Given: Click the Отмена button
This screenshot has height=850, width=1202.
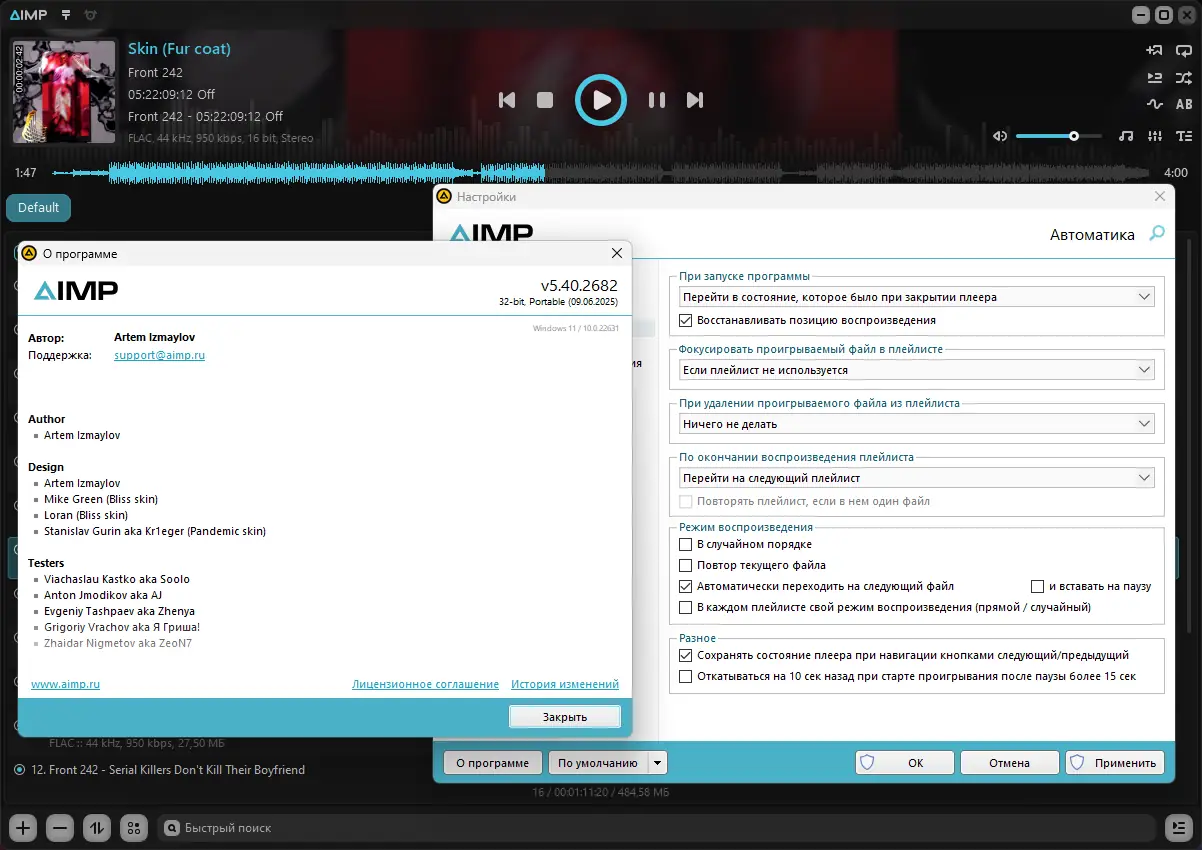Looking at the screenshot, I should 1009,763.
